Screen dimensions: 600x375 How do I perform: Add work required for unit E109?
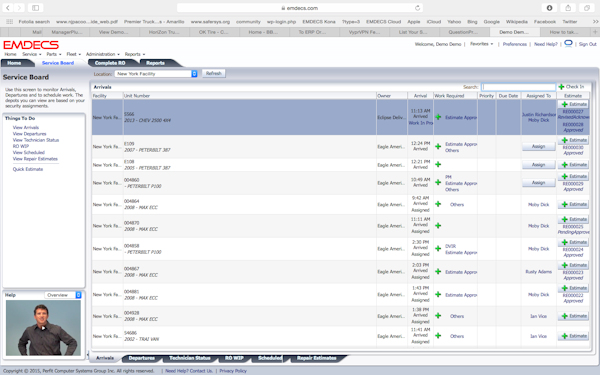click(438, 146)
